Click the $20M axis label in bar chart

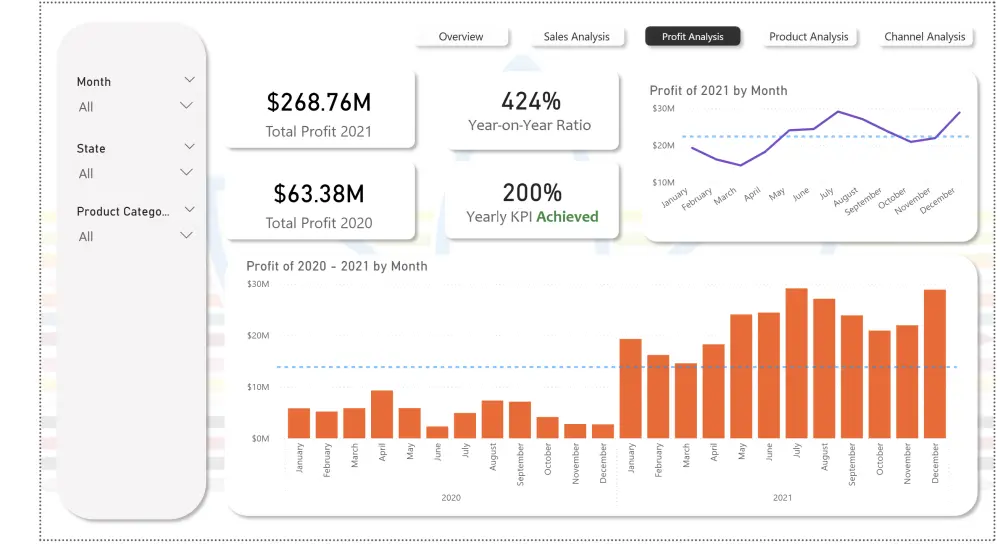click(x=258, y=335)
